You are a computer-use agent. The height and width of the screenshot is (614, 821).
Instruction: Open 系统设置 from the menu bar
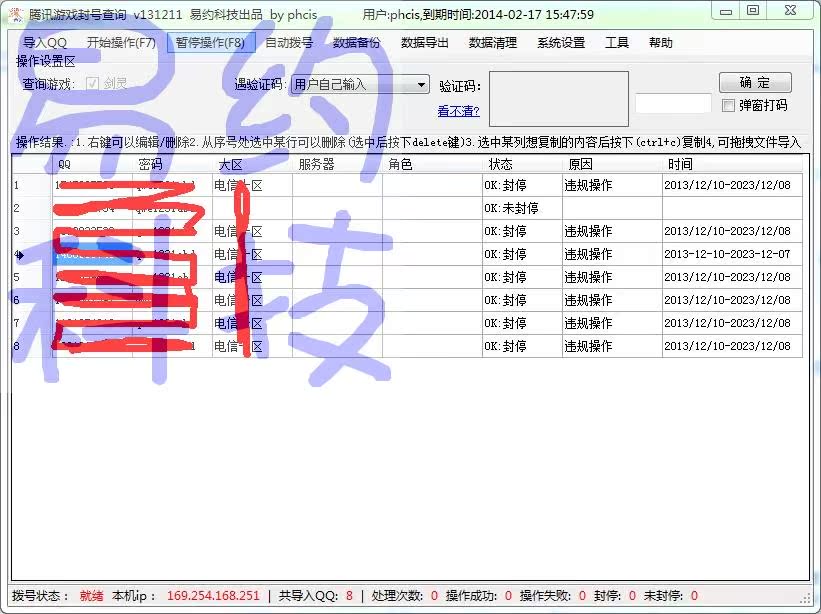[x=561, y=43]
